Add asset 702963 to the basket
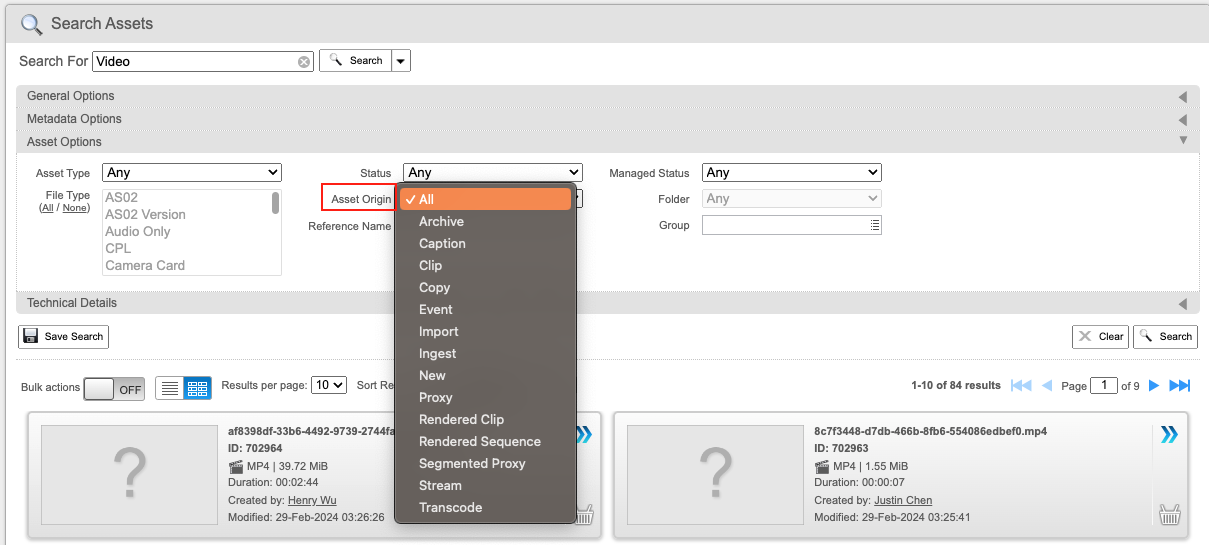This screenshot has height=545, width=1209. (x=1168, y=515)
